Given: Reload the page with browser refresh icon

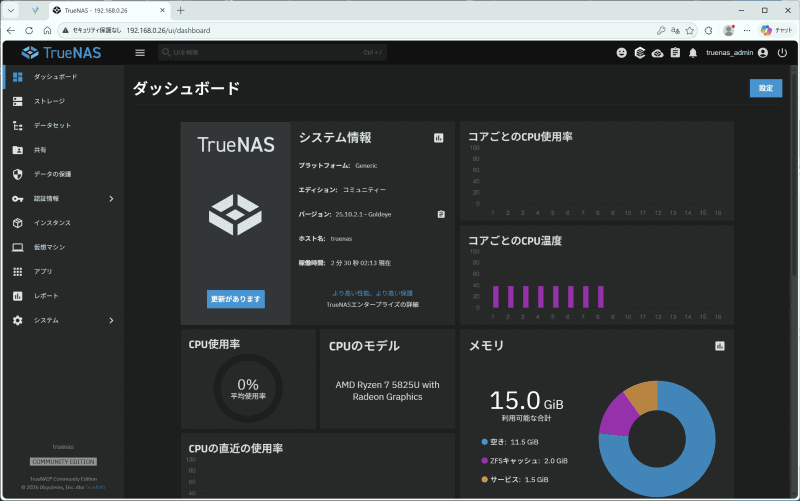Looking at the screenshot, I should point(29,31).
